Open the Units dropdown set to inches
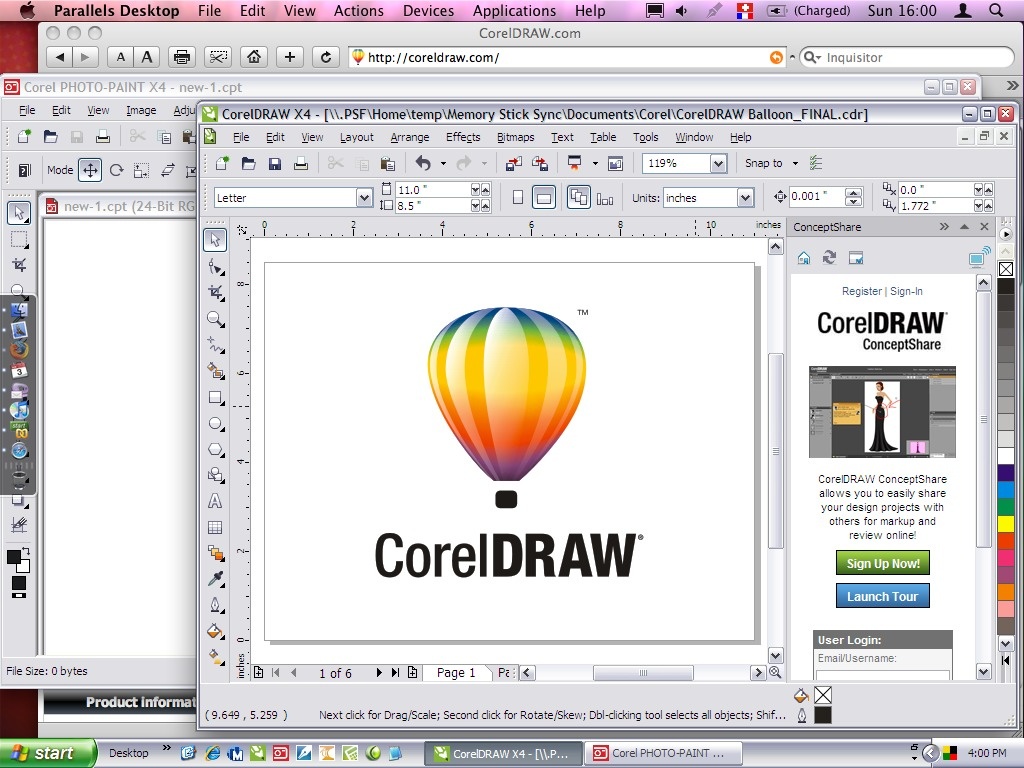1024x768 pixels. point(744,197)
